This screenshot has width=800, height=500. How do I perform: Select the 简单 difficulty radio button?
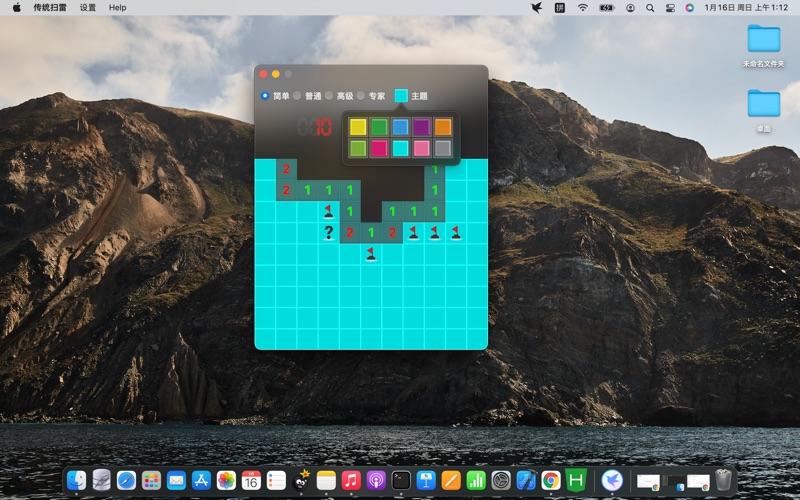click(x=265, y=96)
